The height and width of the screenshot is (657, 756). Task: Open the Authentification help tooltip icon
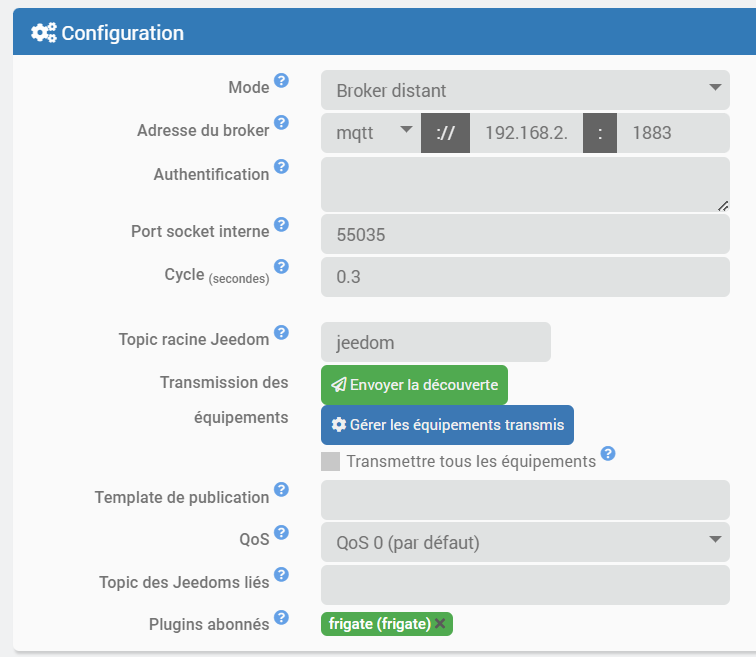coord(282,167)
